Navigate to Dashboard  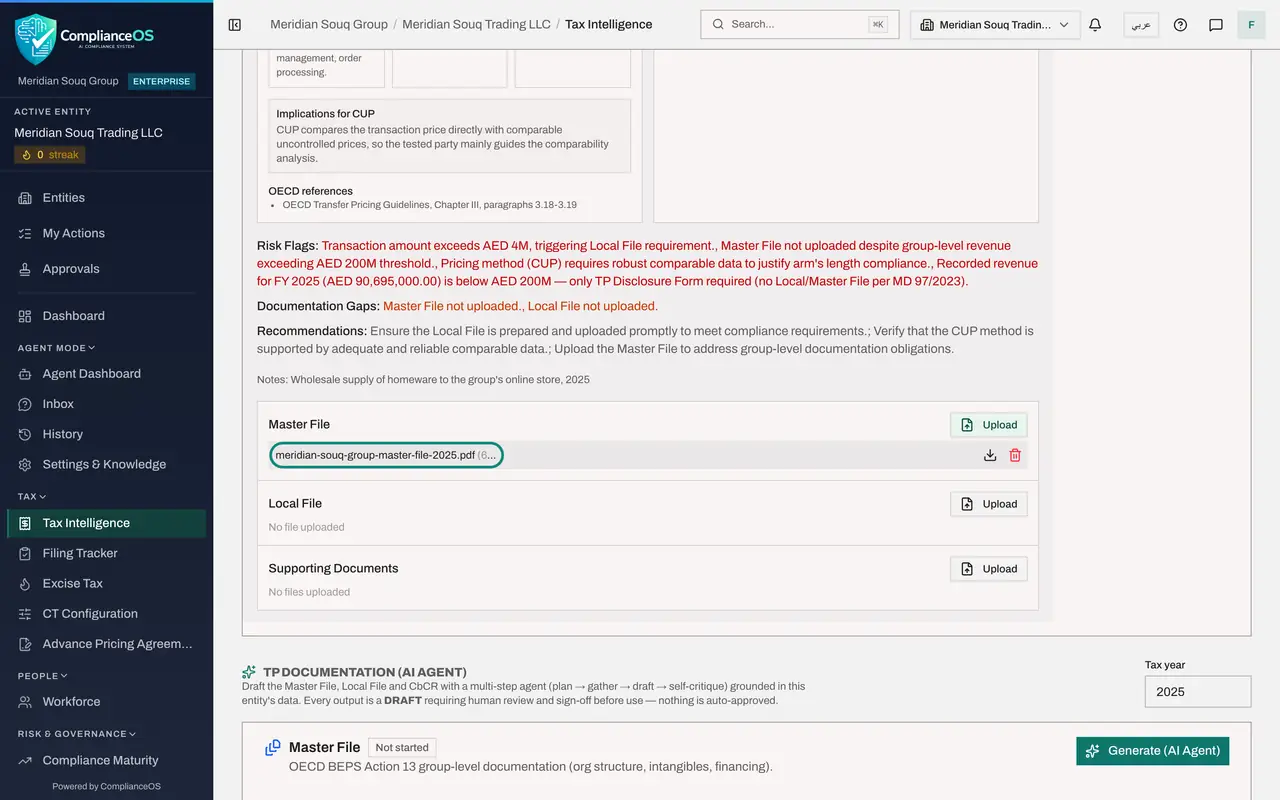[106, 316]
